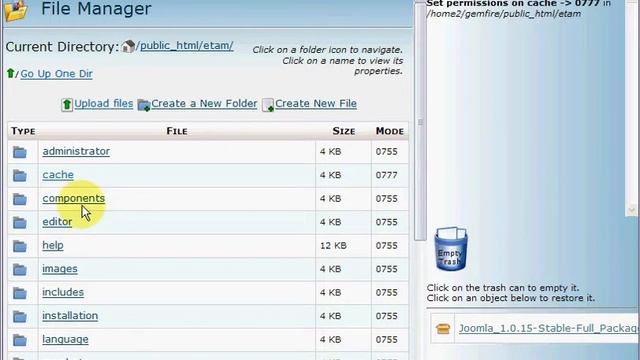Click the home icon in Current Directory
The width and height of the screenshot is (640, 360).
click(128, 46)
